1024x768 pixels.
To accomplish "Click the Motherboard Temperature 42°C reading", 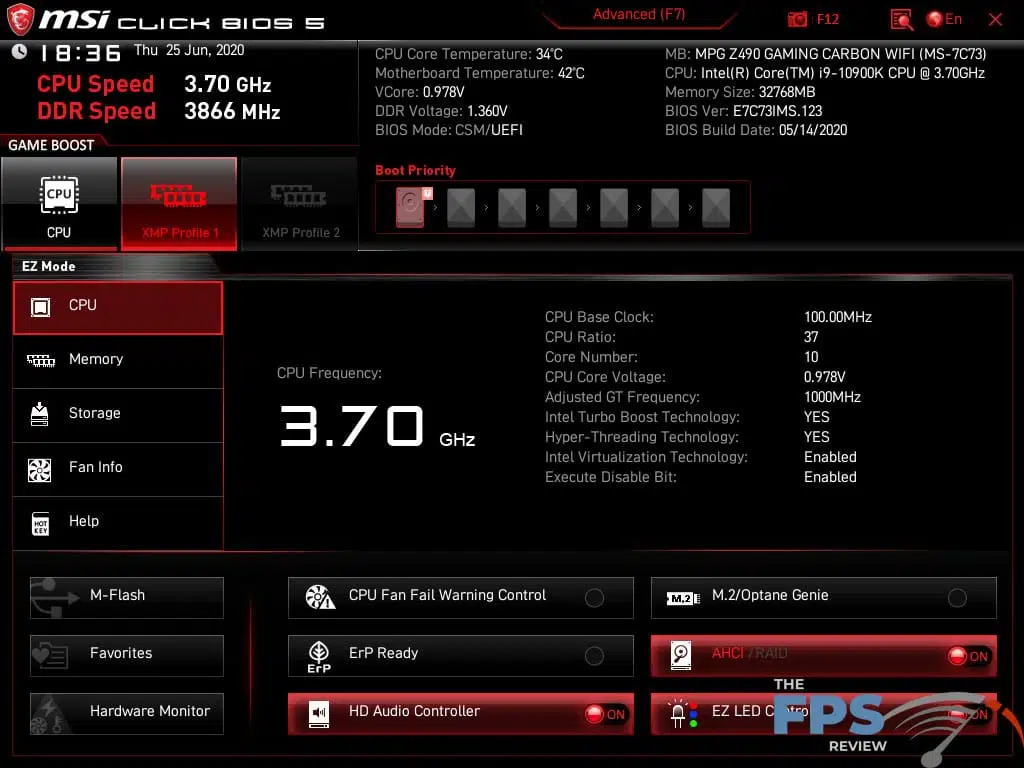I will pos(479,73).
